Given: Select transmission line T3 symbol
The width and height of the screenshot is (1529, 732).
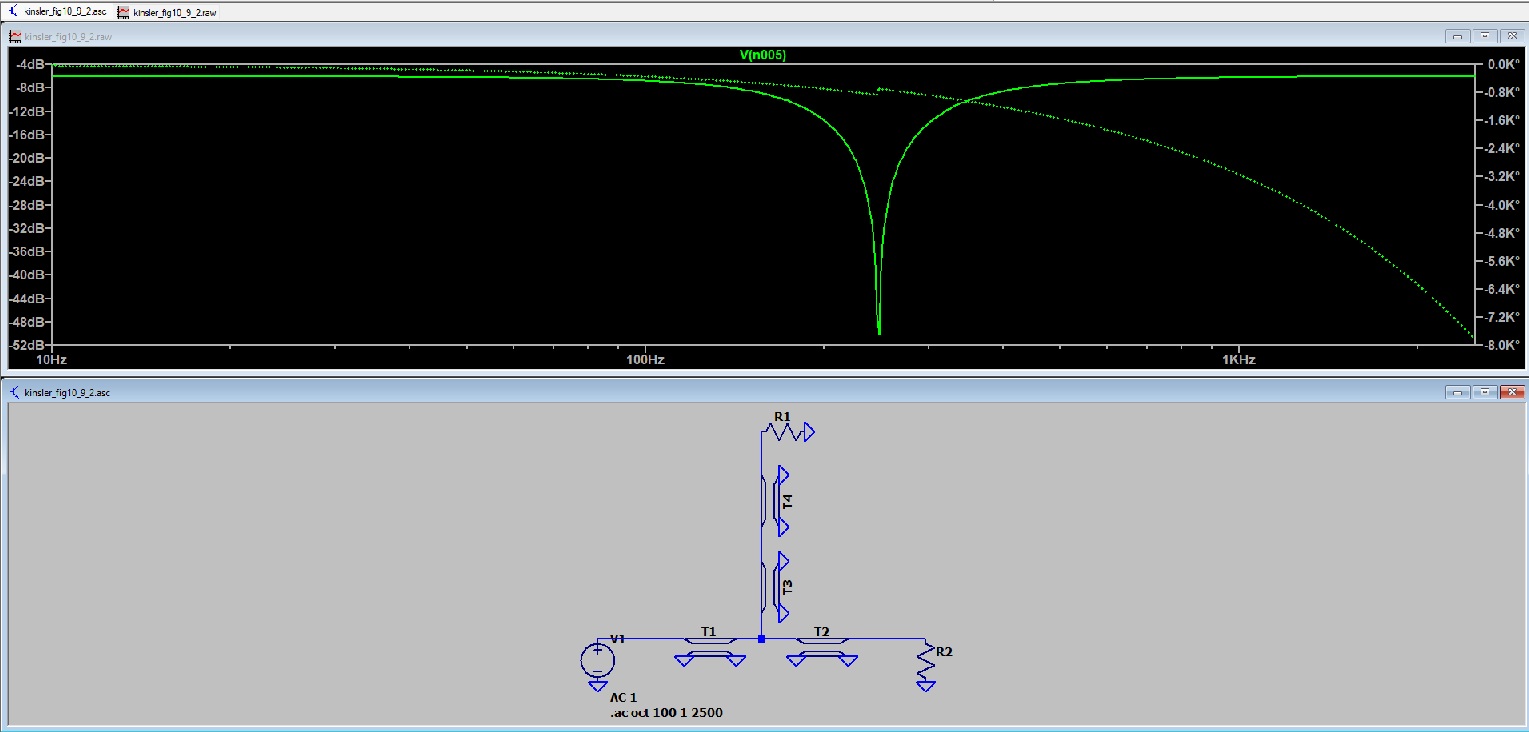Looking at the screenshot, I should (776, 586).
